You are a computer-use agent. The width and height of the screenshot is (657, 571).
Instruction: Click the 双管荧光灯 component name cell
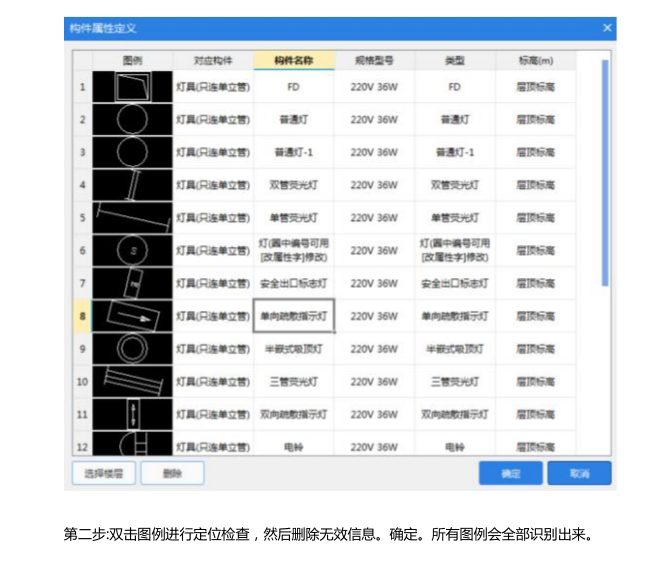pos(294,185)
